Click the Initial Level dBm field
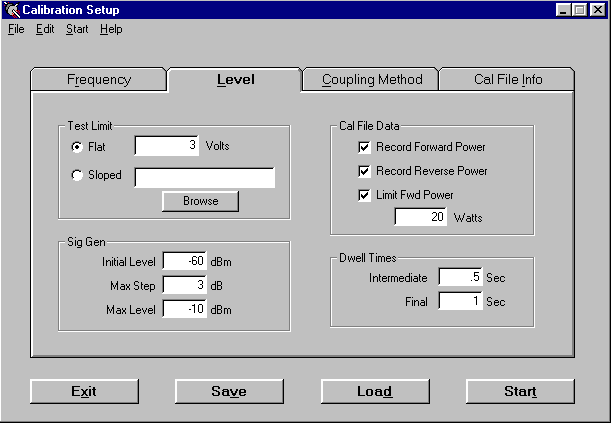The image size is (612, 424). (x=184, y=262)
